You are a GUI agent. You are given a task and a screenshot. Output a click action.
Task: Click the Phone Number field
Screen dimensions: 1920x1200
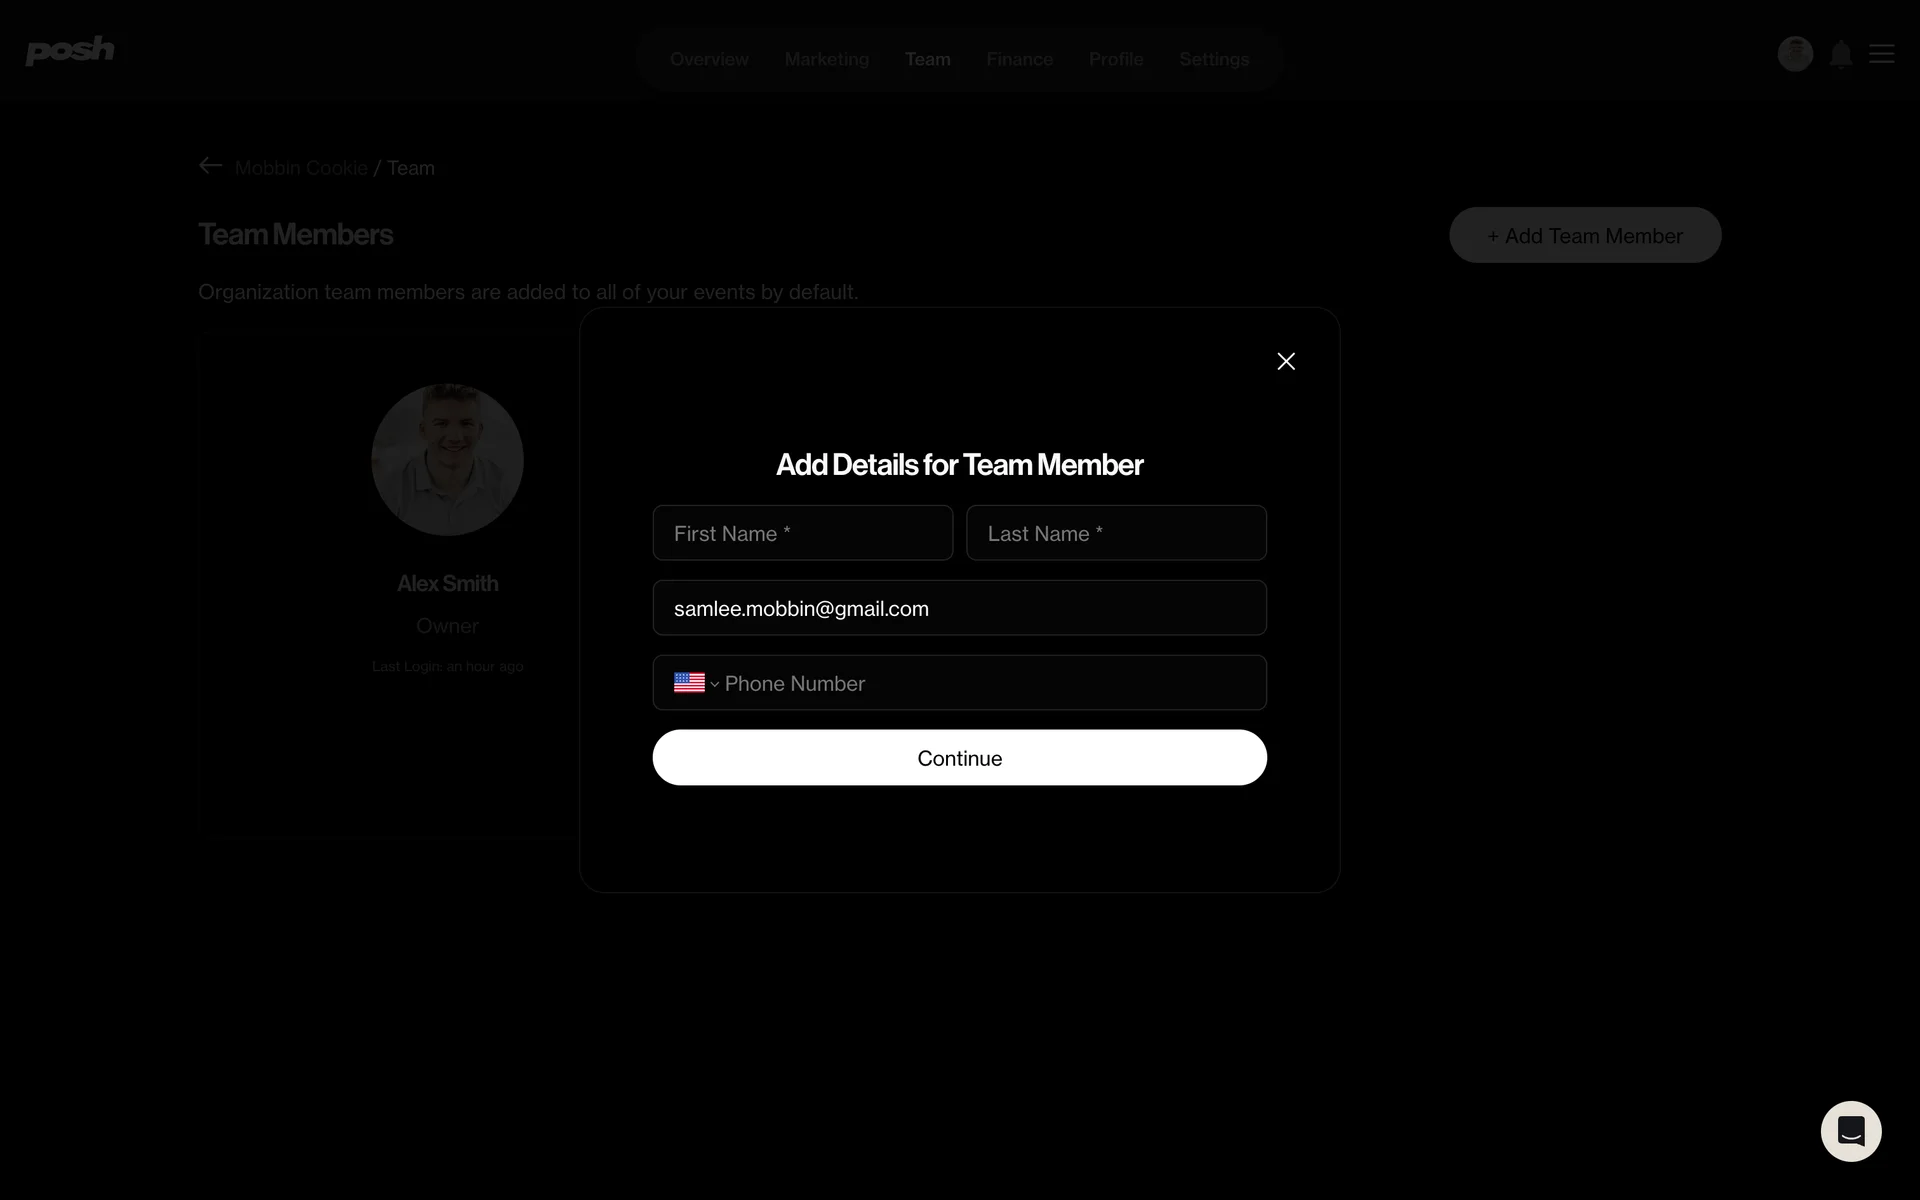pos(990,683)
